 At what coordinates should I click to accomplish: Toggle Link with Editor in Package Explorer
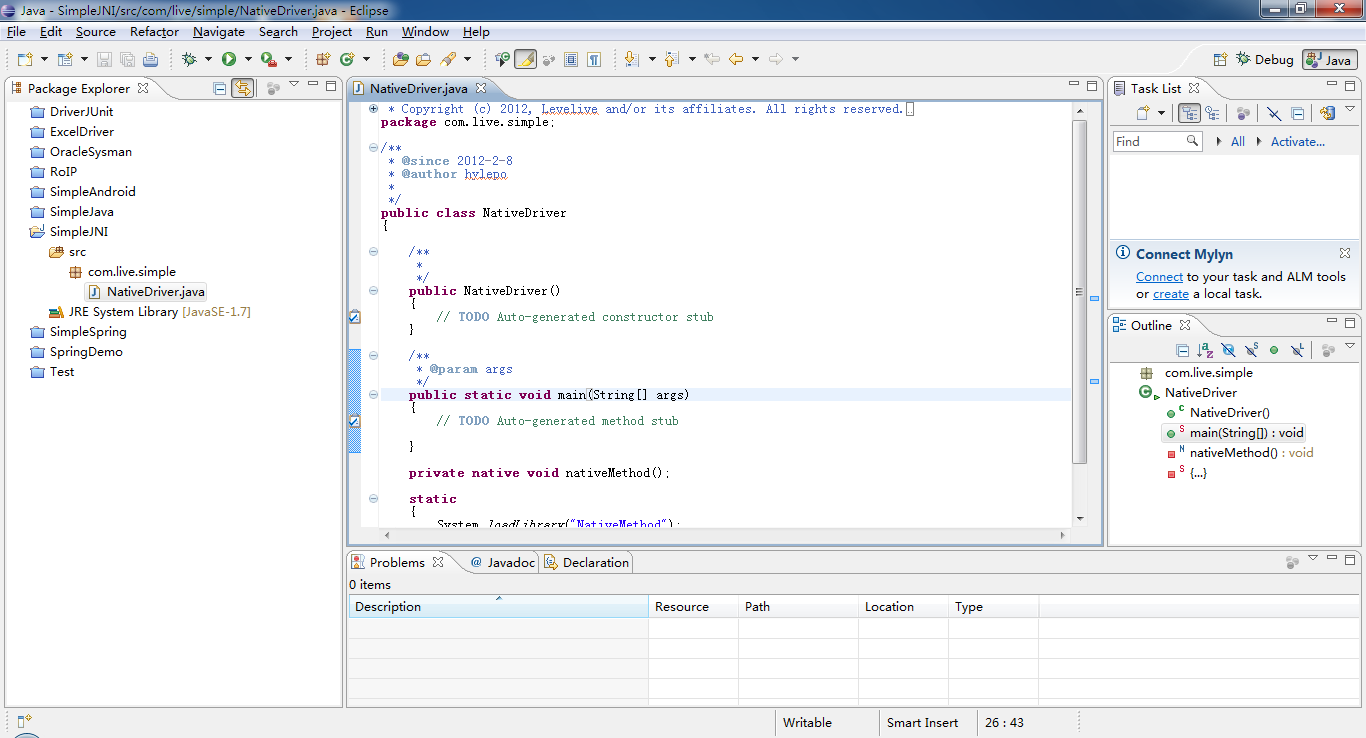click(x=242, y=88)
